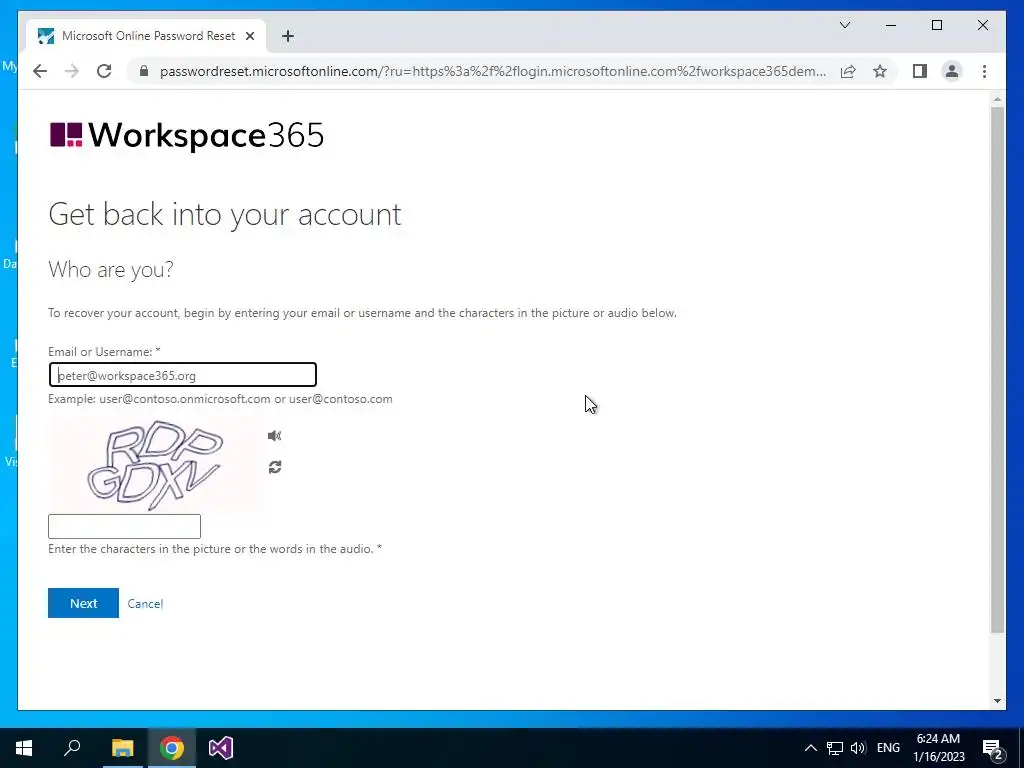Click the 'Who are you?' subheading
Viewport: 1024px width, 768px height.
(111, 269)
